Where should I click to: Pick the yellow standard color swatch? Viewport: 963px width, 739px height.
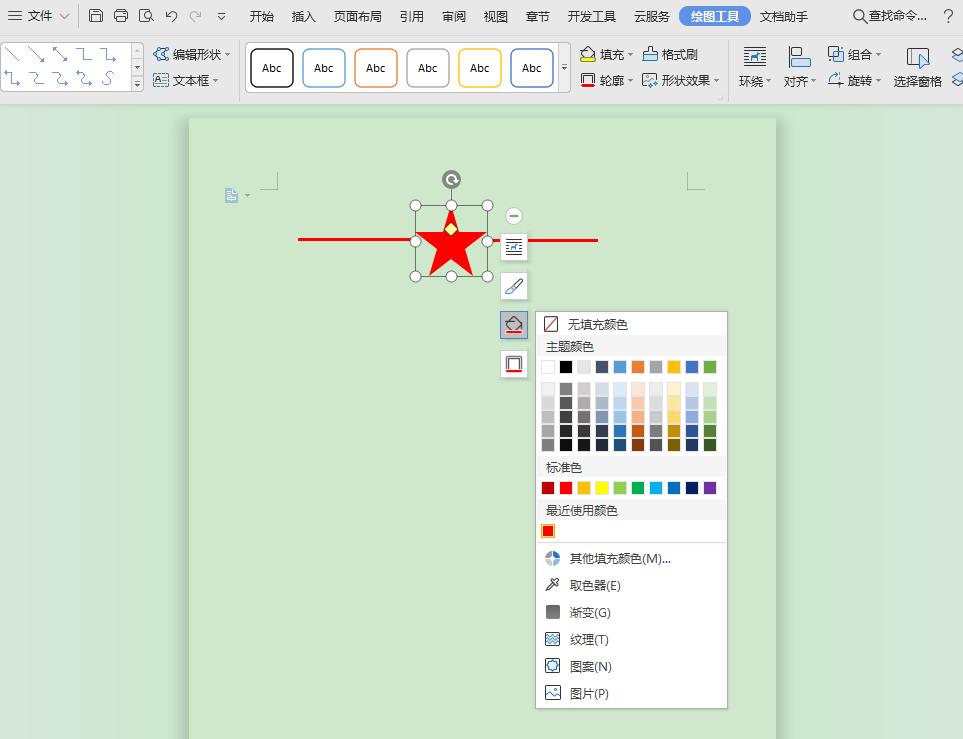click(x=602, y=488)
